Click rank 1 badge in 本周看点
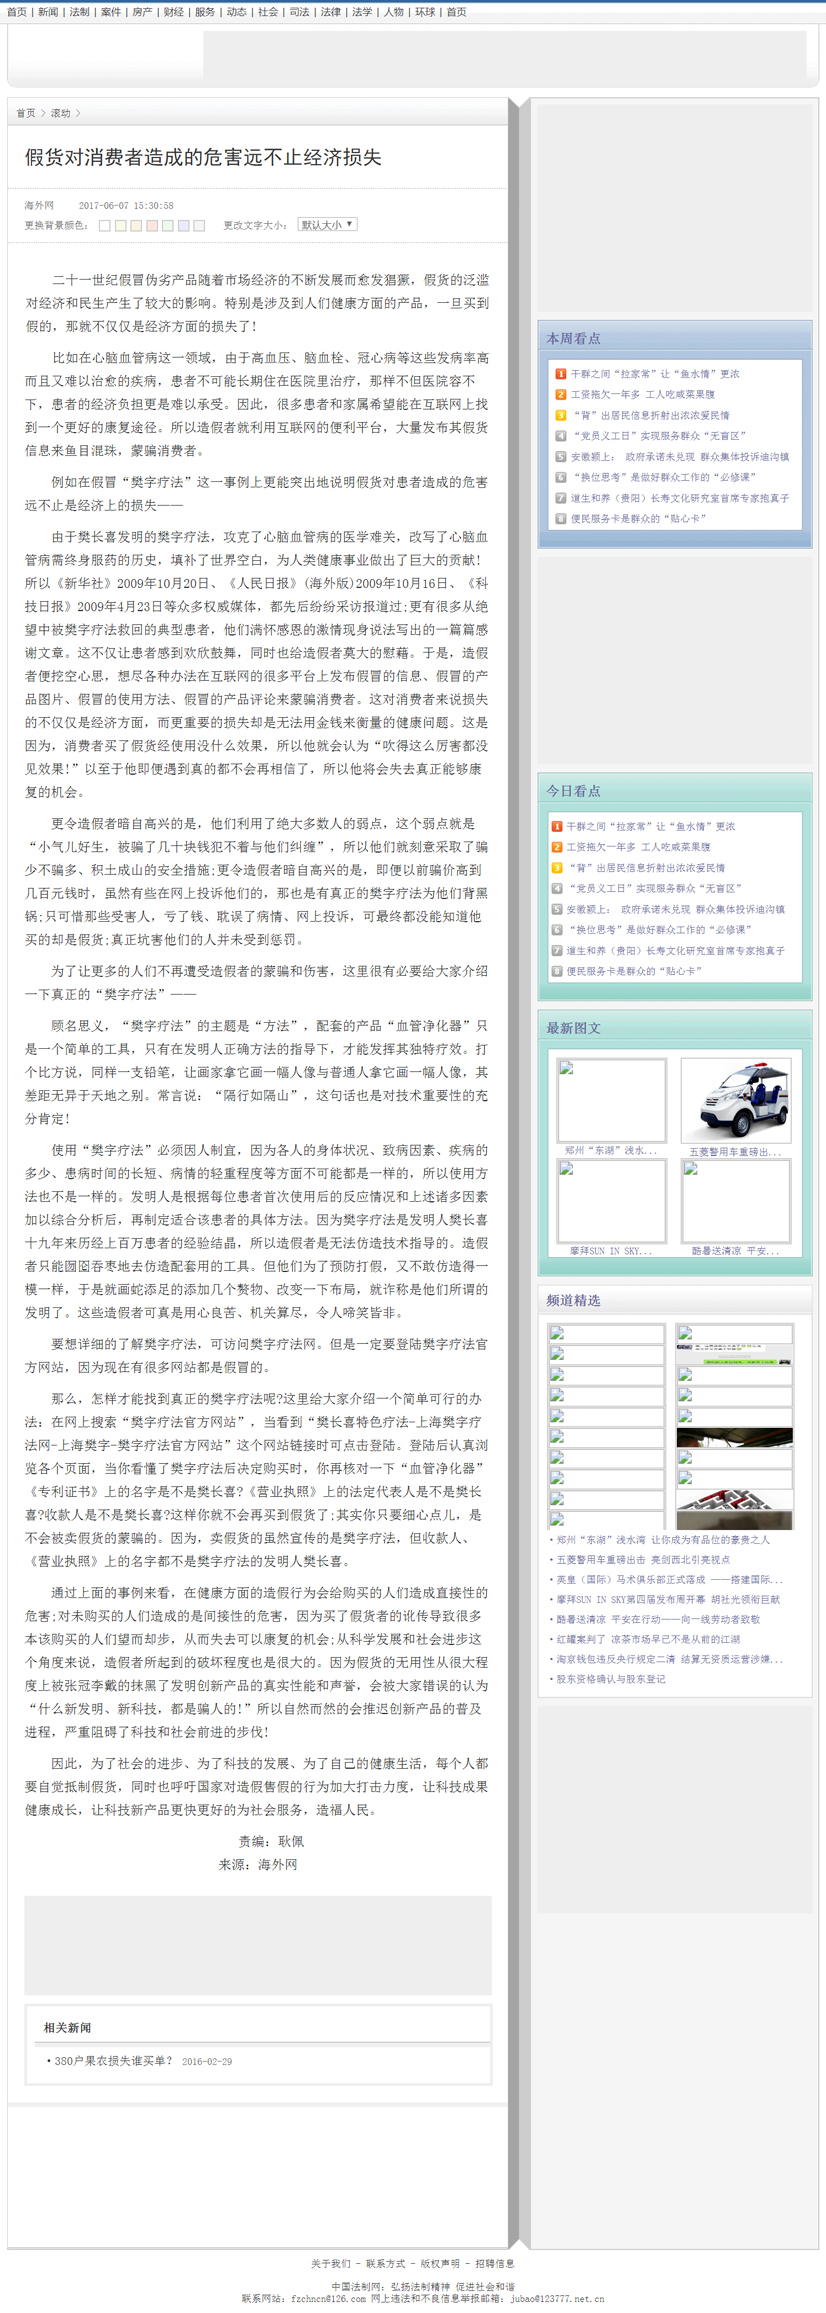This screenshot has height=2313, width=826. tap(561, 374)
